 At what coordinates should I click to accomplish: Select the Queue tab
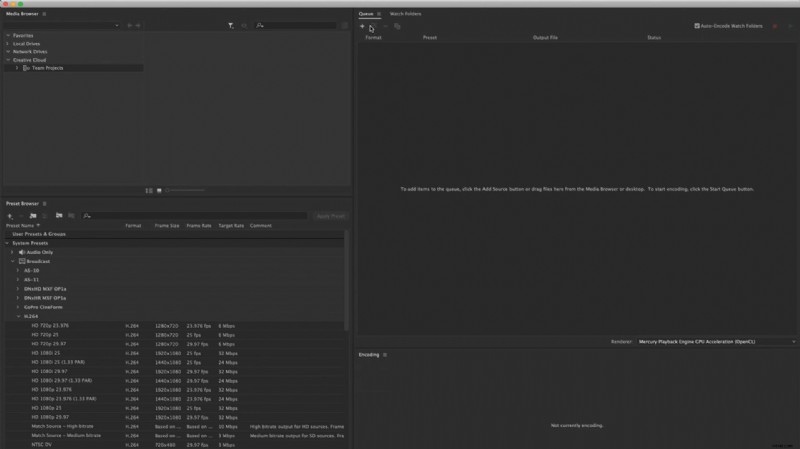366,14
